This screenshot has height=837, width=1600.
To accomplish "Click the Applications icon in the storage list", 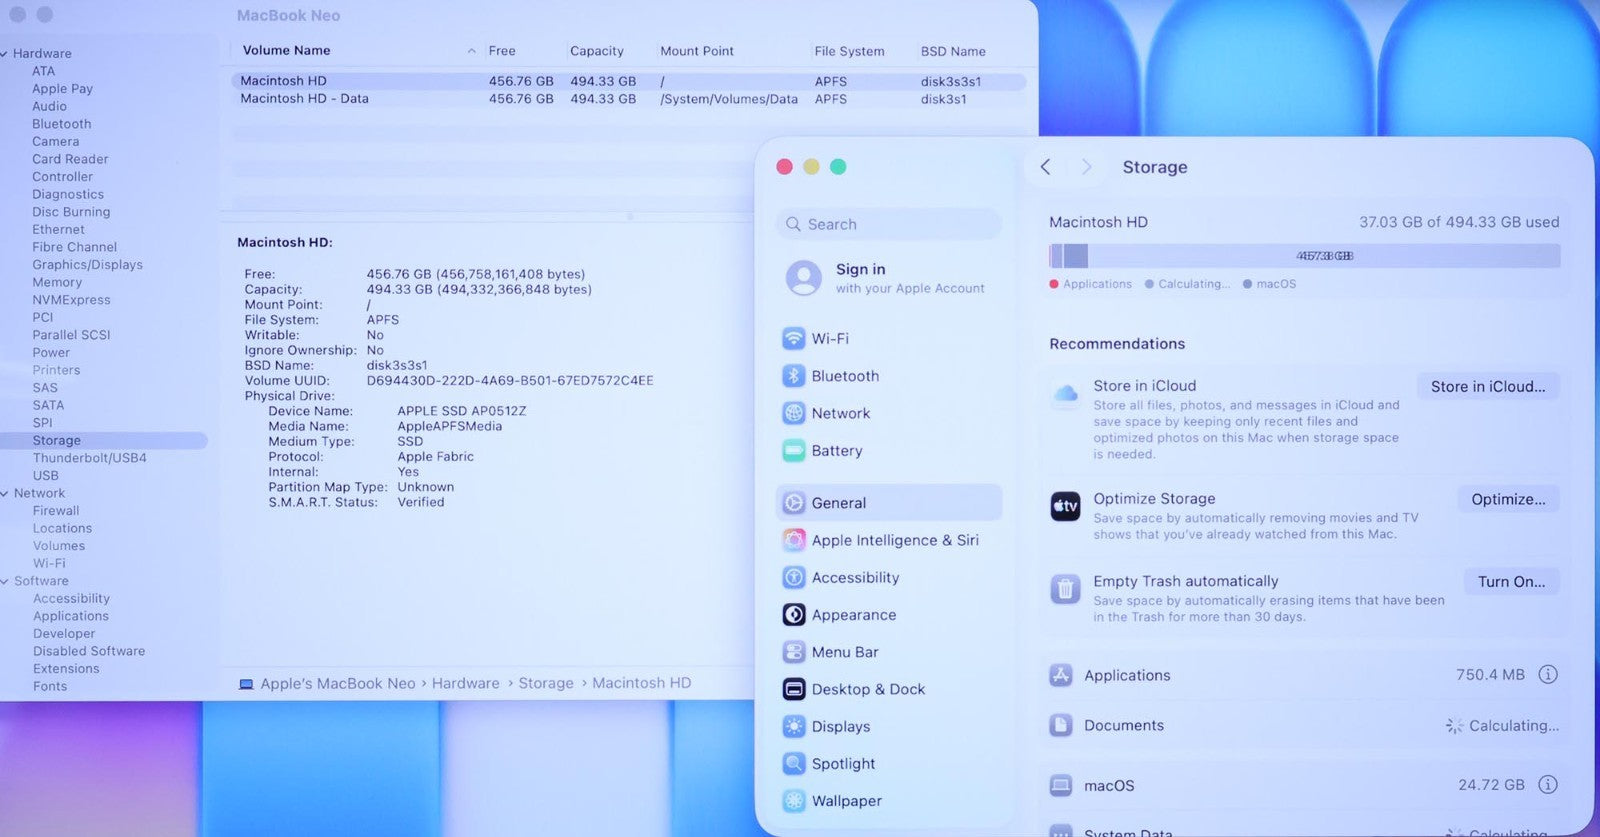I will (1061, 675).
